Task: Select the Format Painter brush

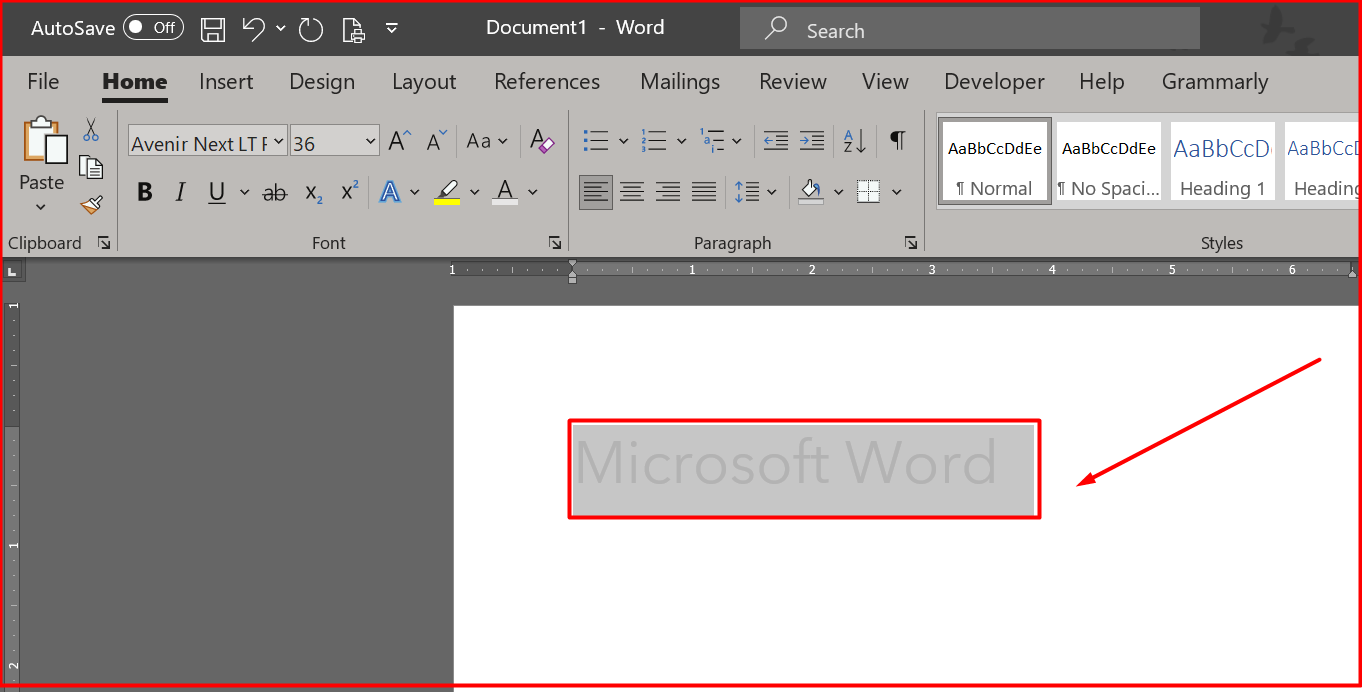Action: [x=92, y=204]
